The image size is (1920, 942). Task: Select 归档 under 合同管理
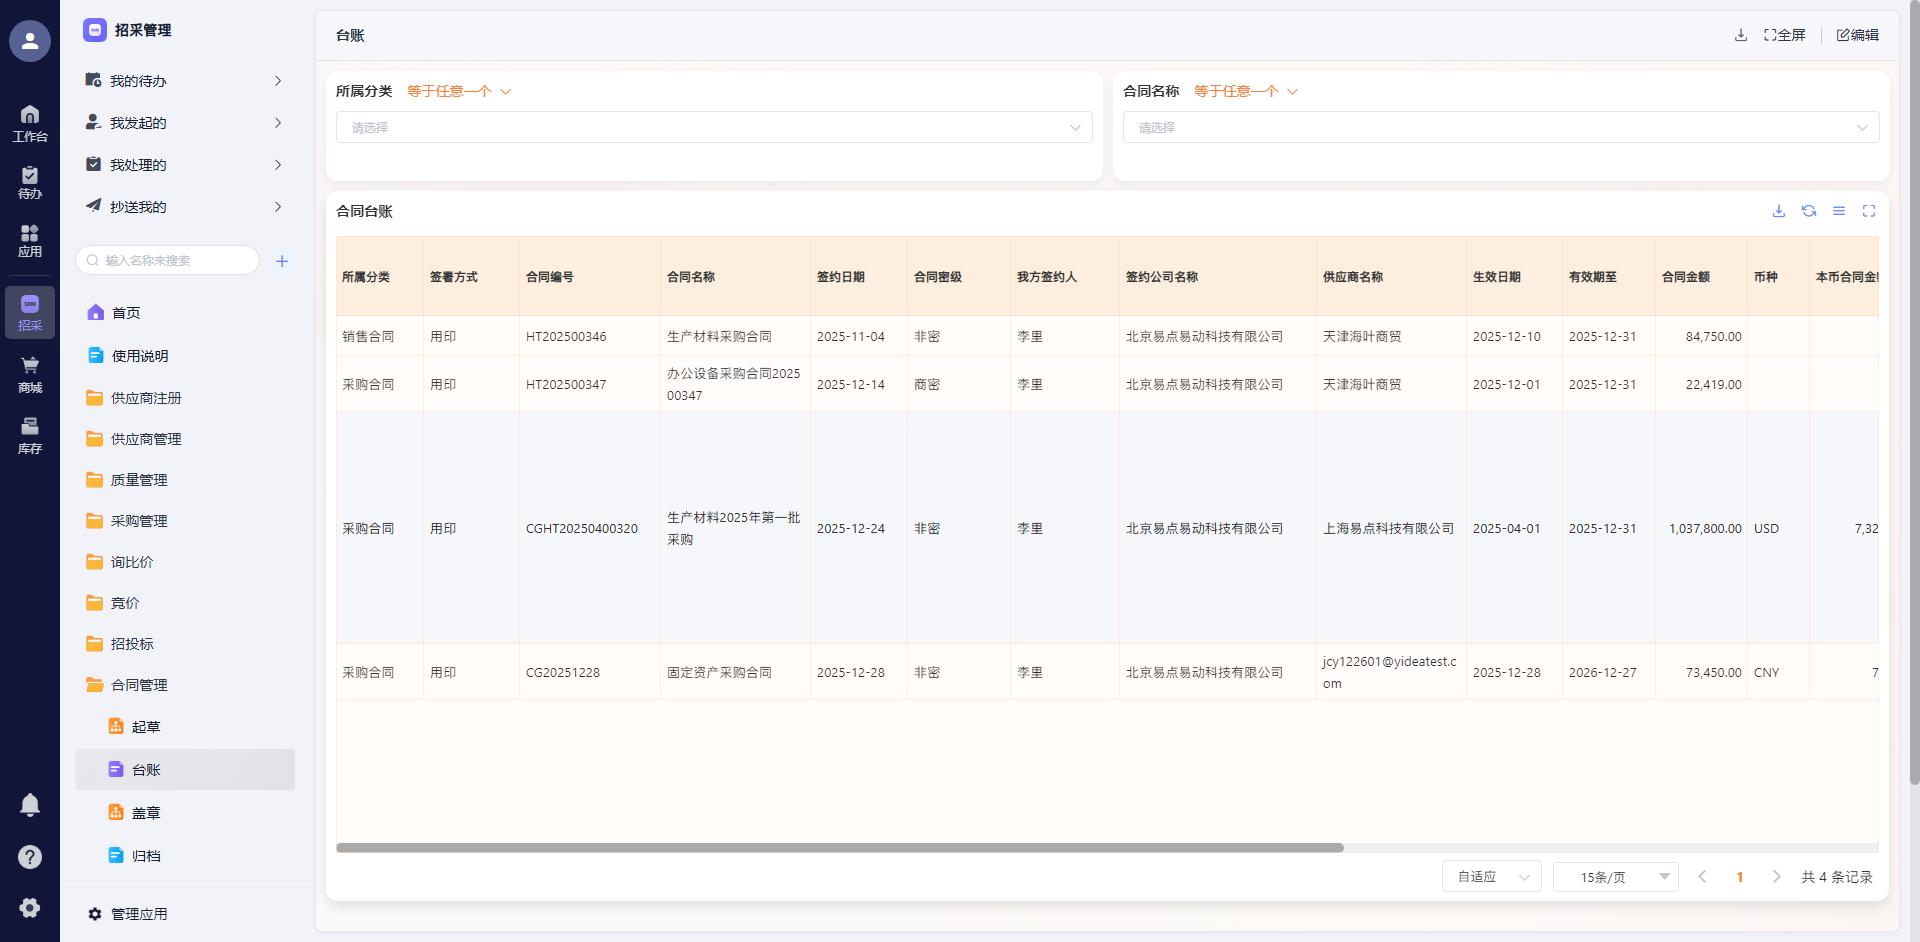click(x=185, y=856)
